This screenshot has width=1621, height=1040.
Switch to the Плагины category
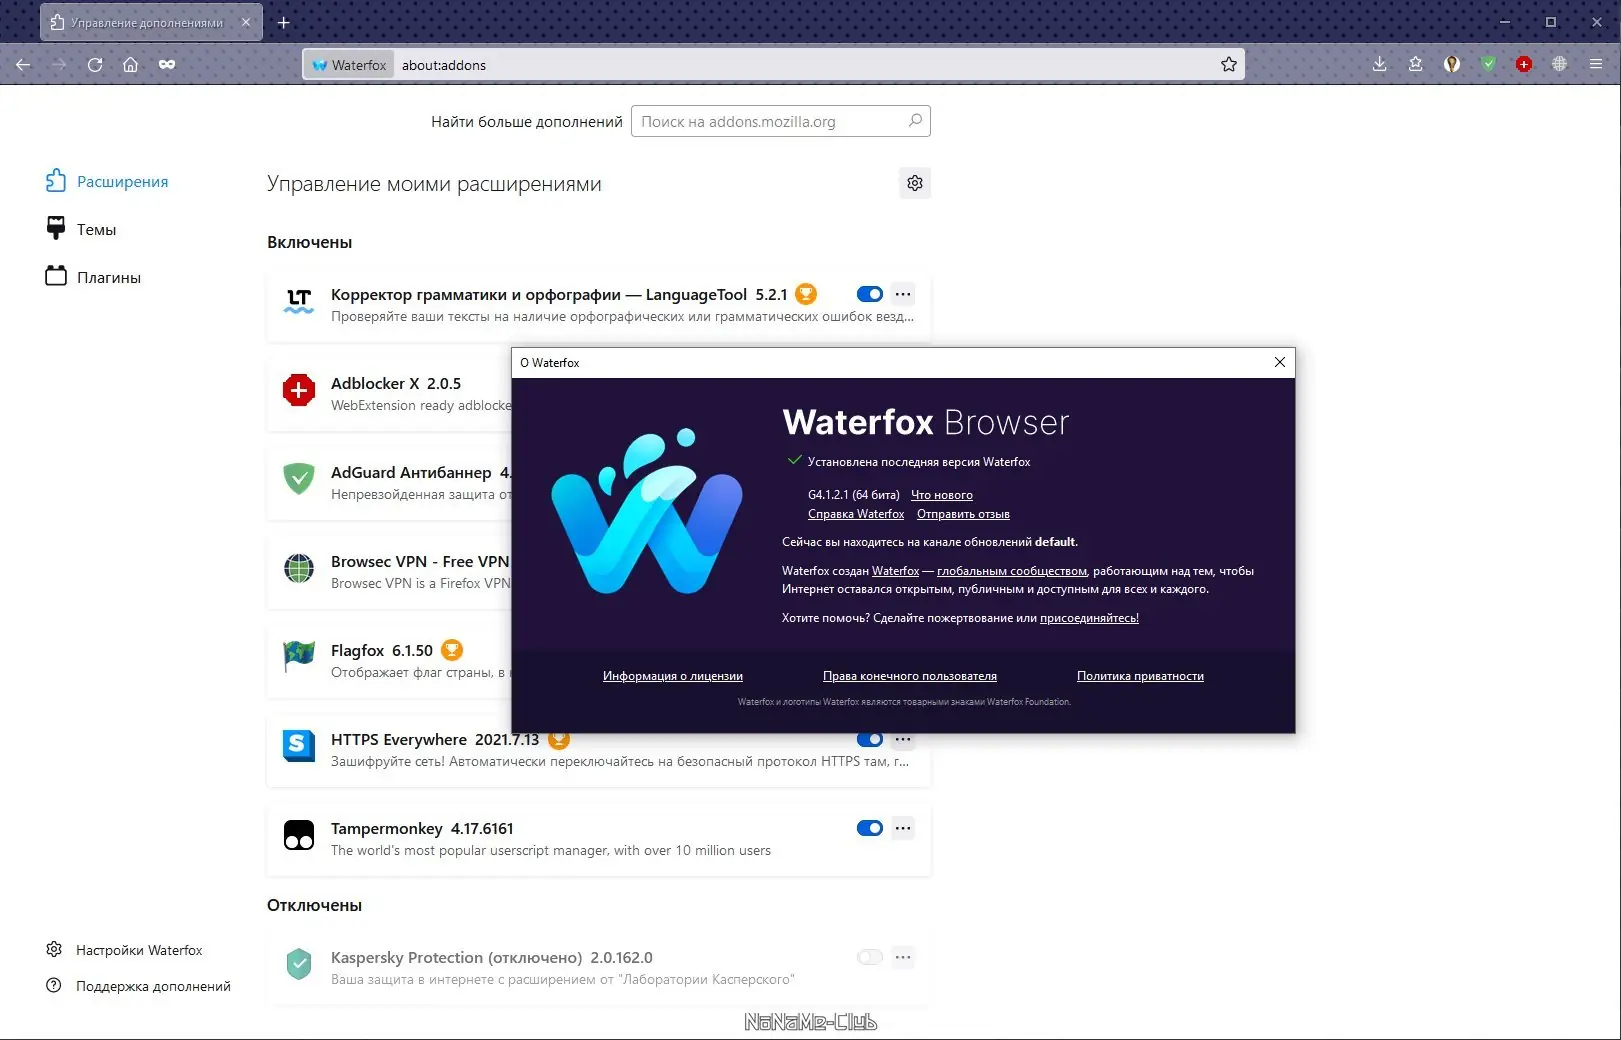point(93,277)
